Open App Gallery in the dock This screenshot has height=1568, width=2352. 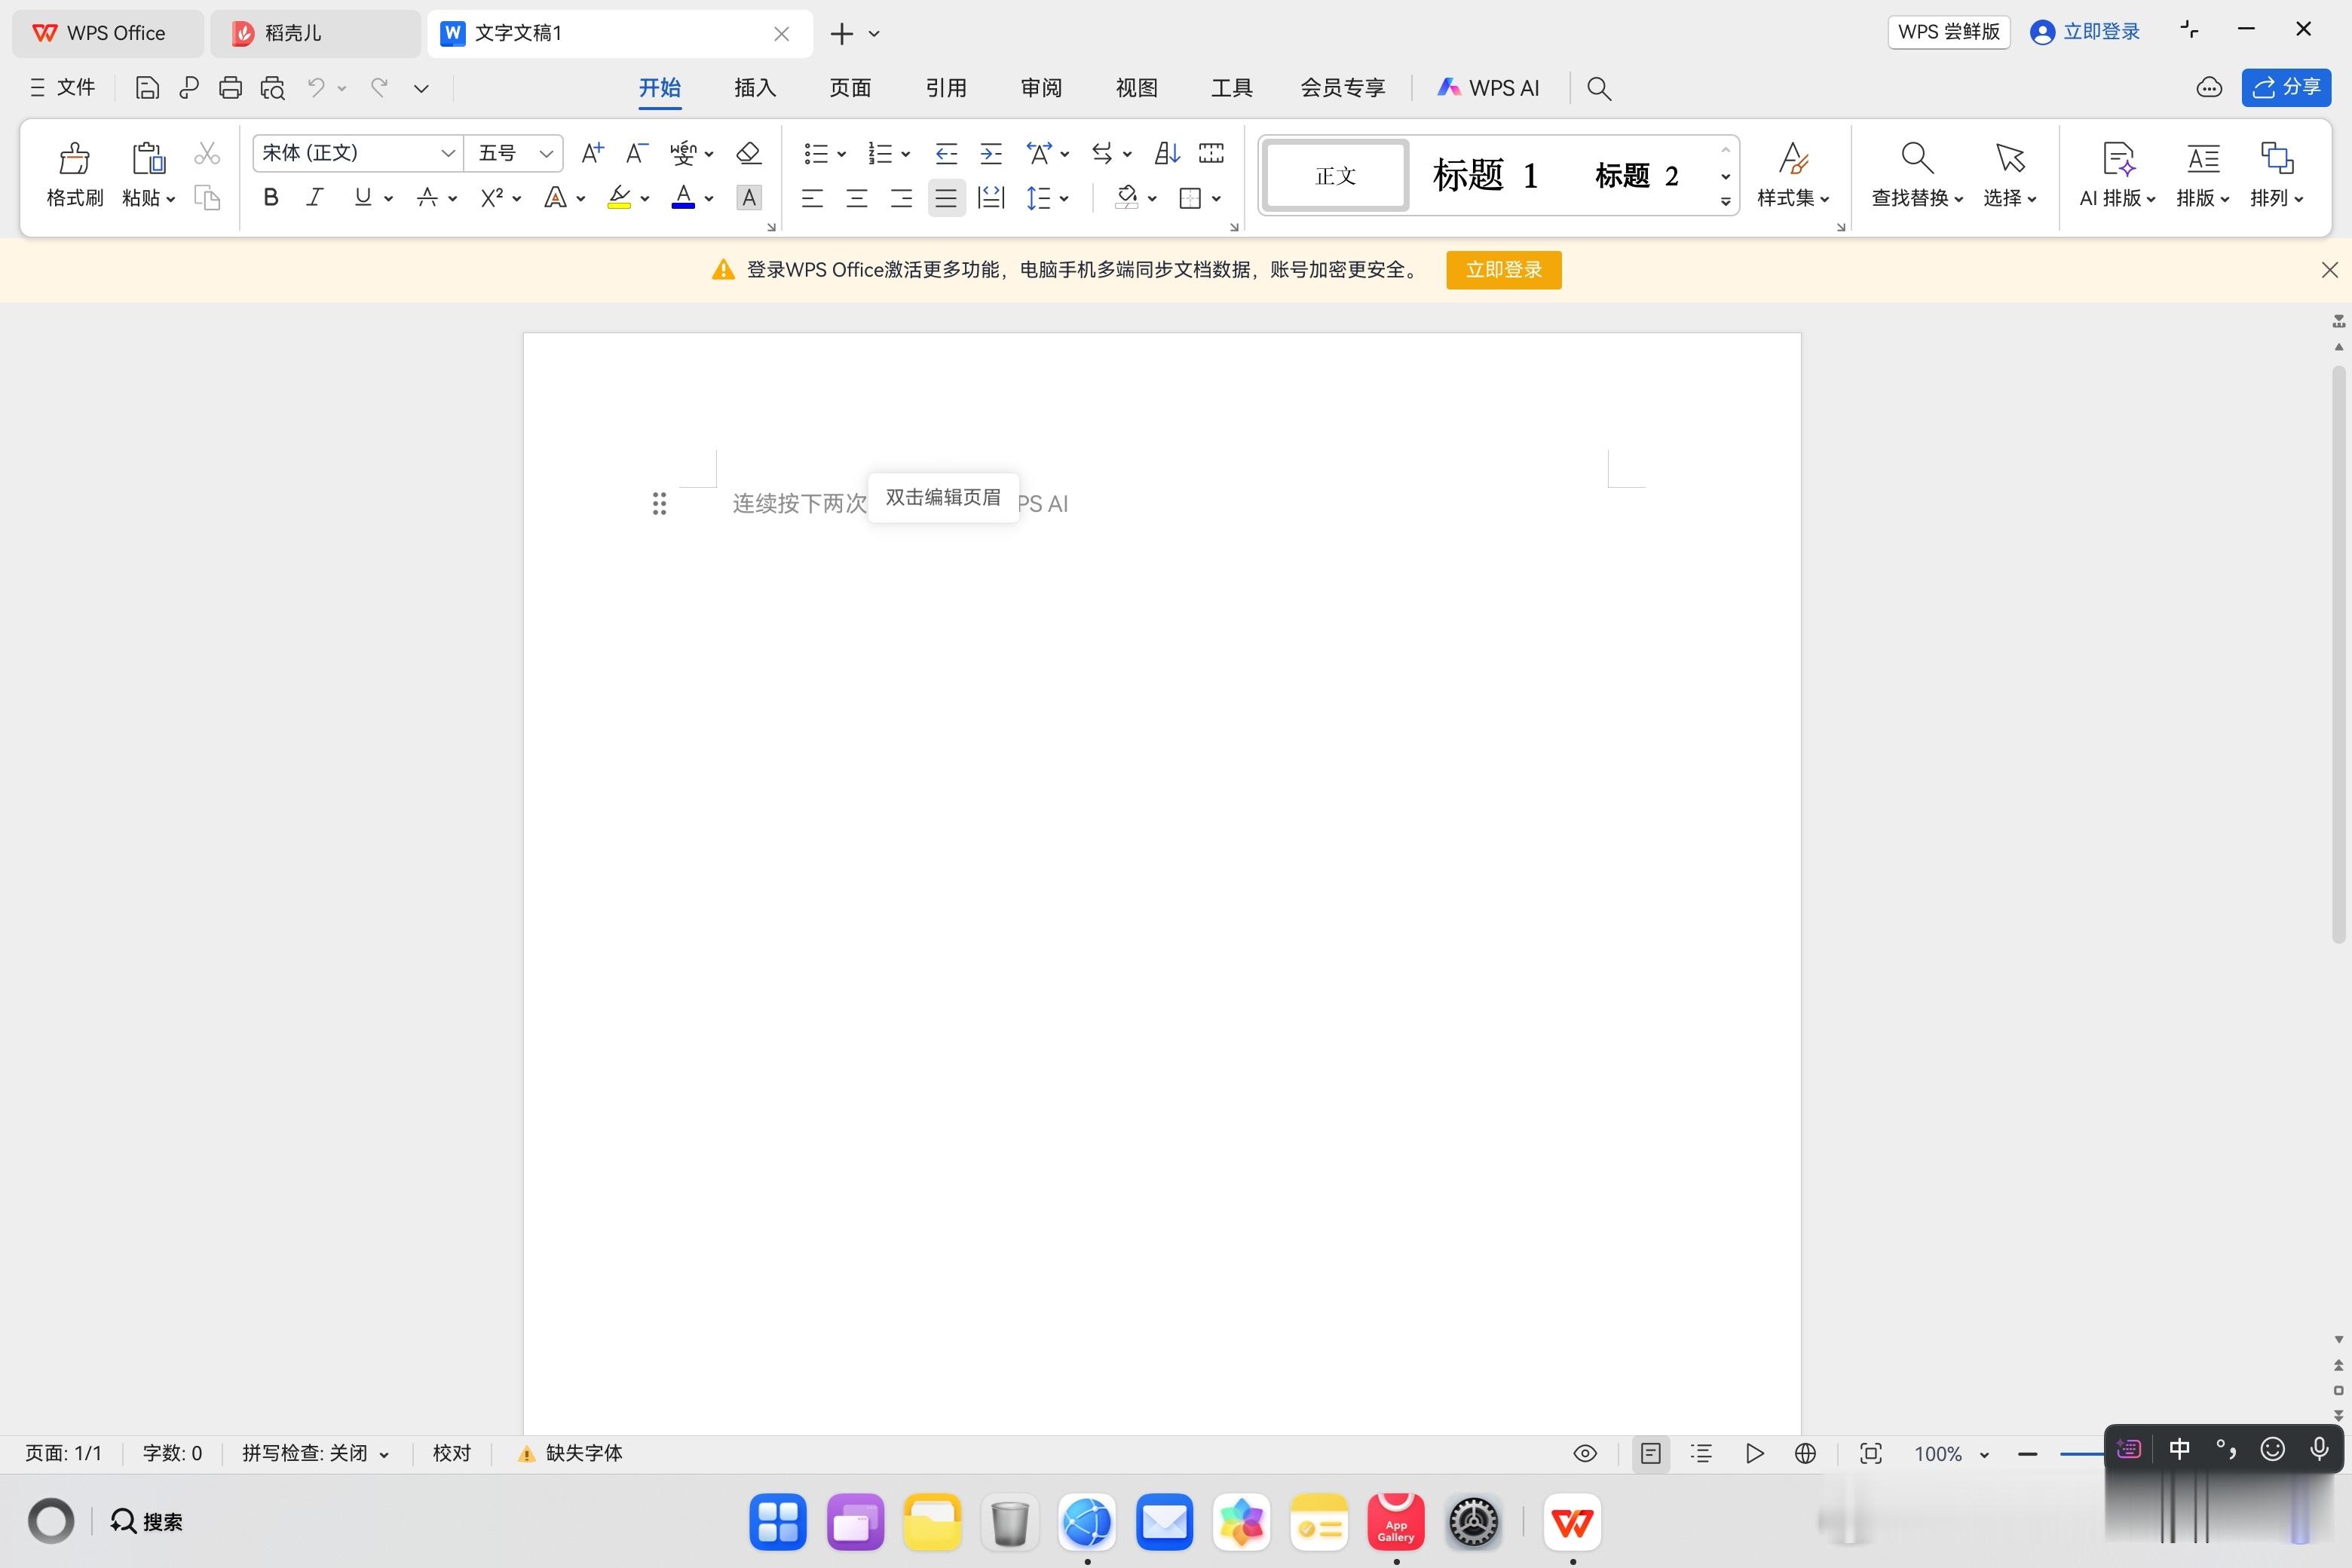[1396, 1522]
